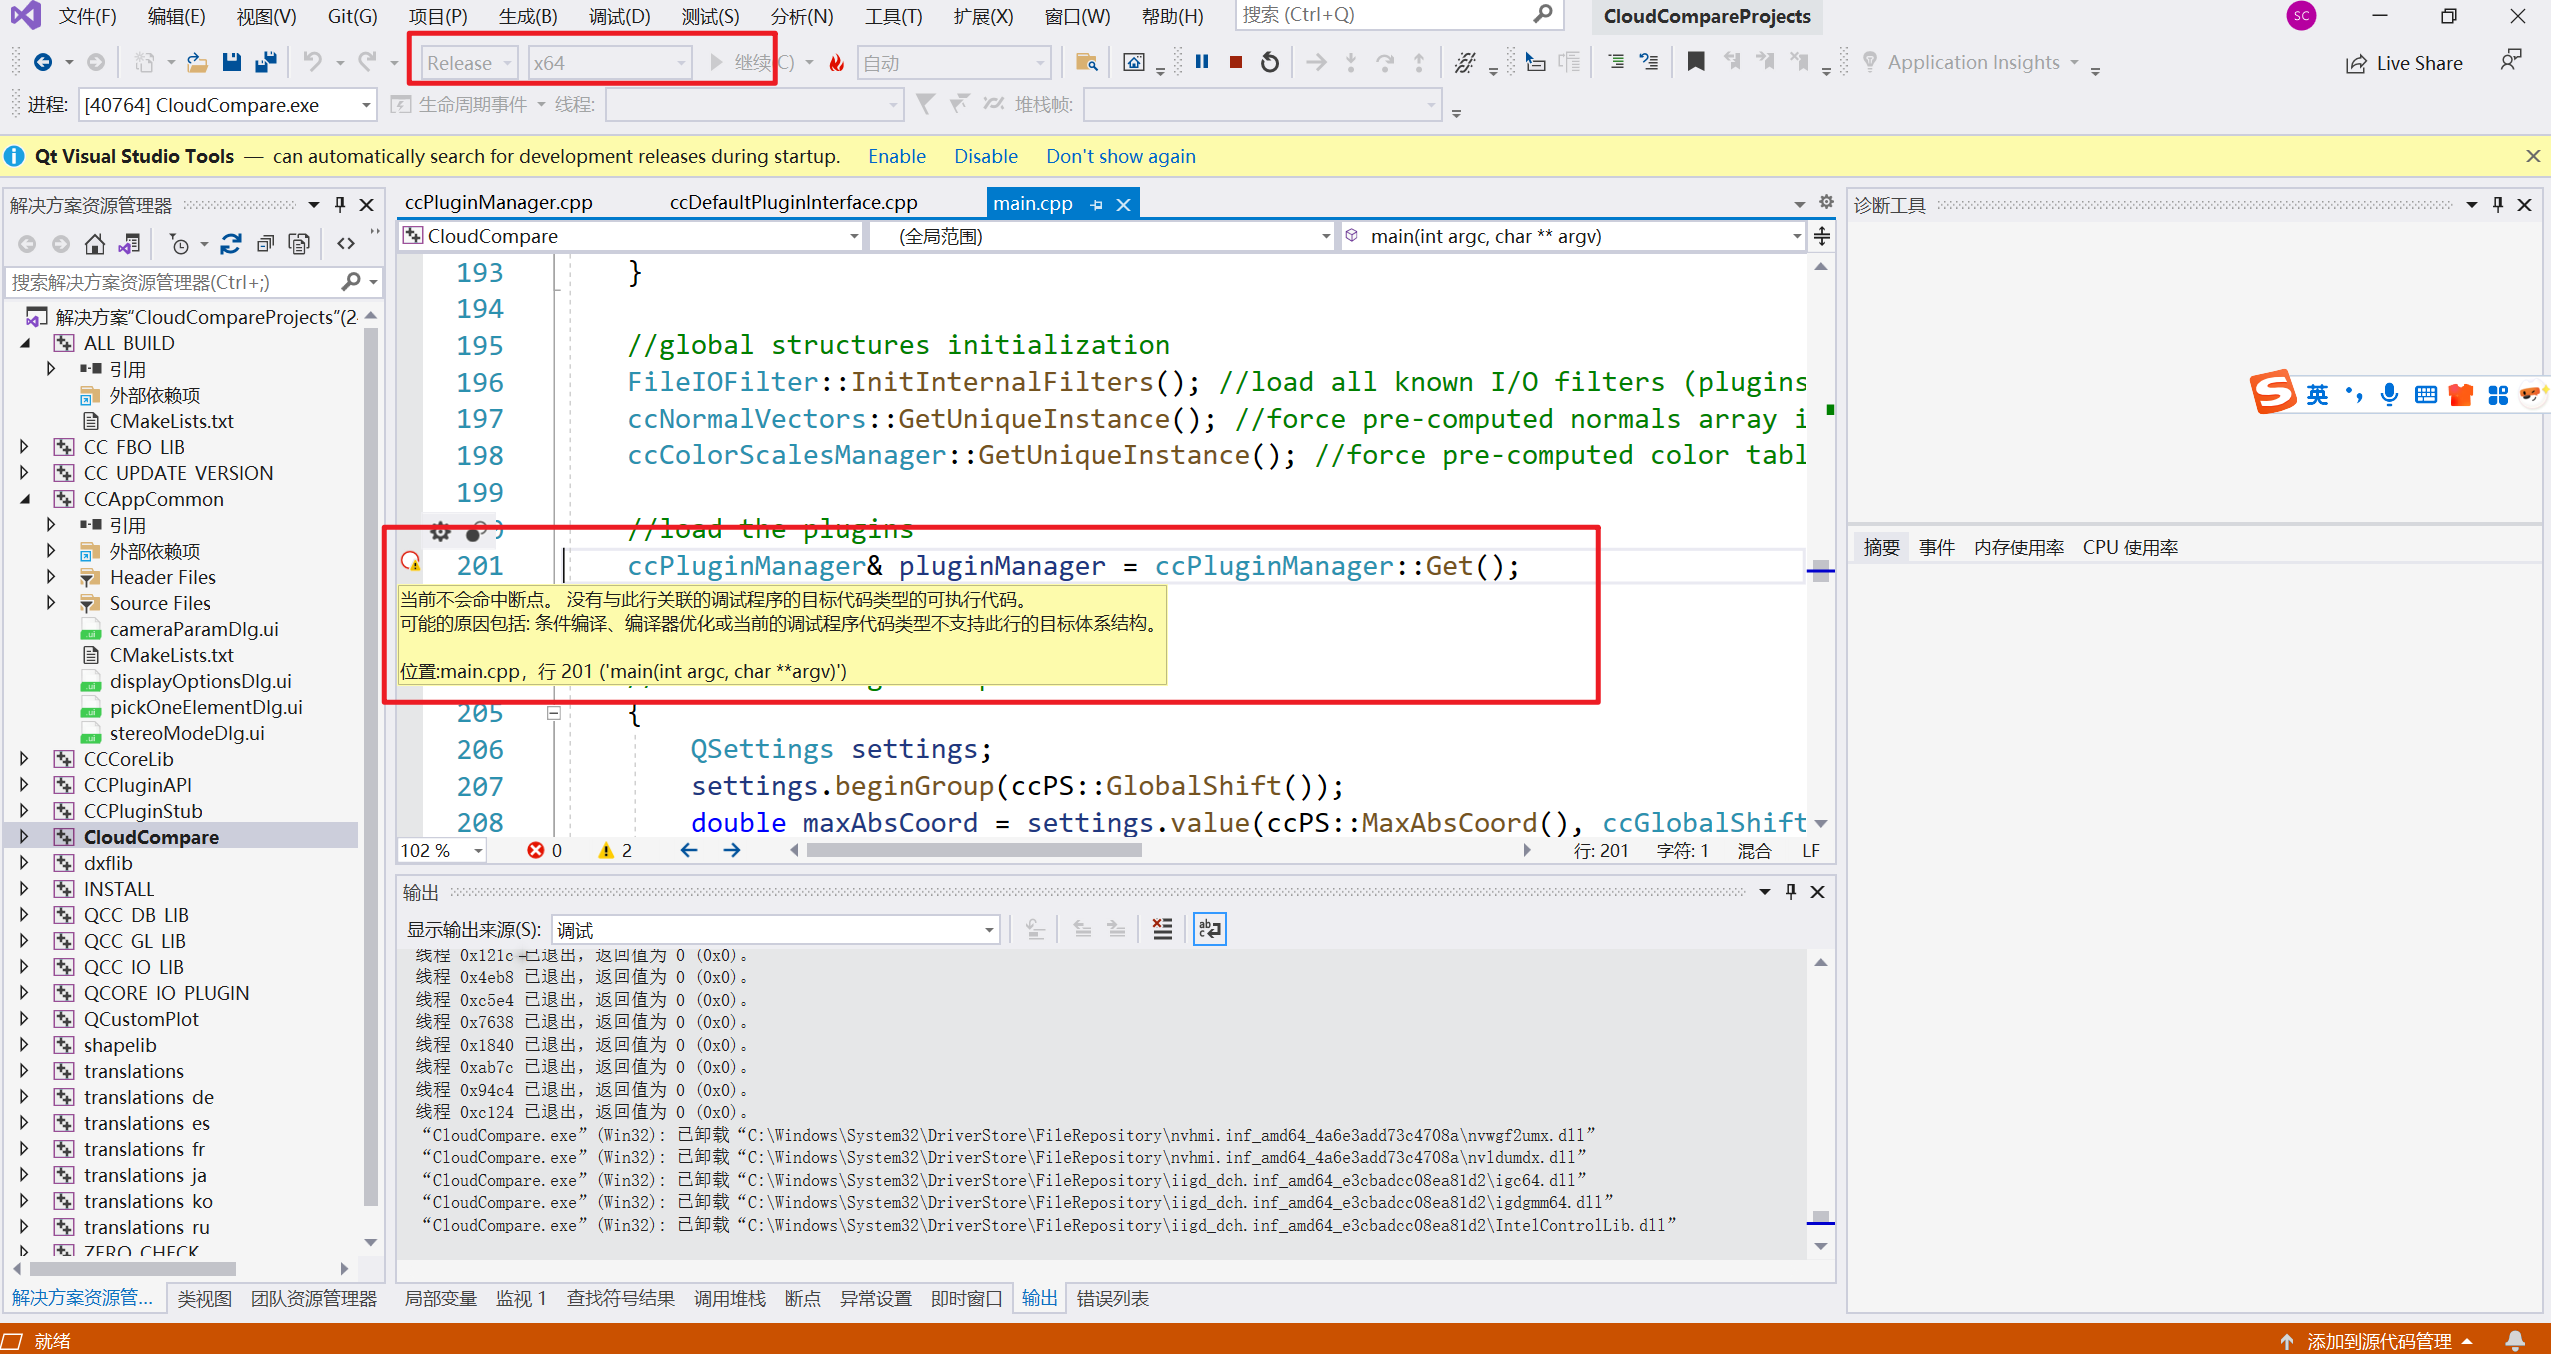Click the Solution Explorer search field
This screenshot has width=2551, height=1354.
[193, 282]
